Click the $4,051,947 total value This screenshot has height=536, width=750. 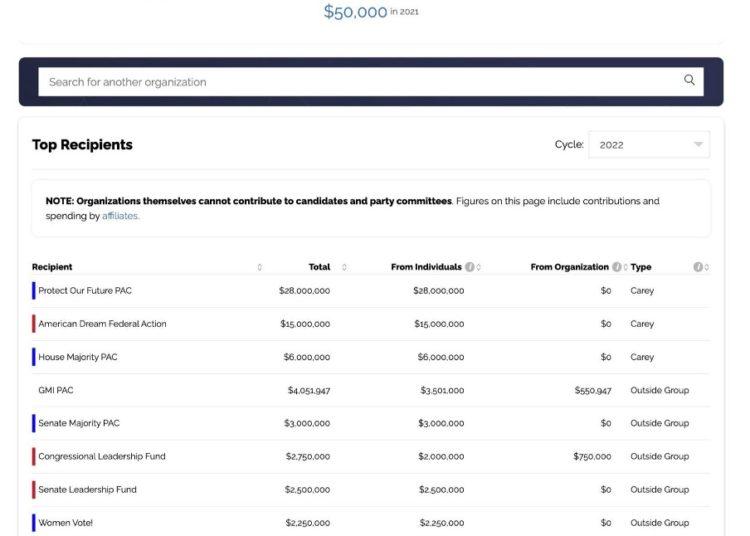point(309,391)
